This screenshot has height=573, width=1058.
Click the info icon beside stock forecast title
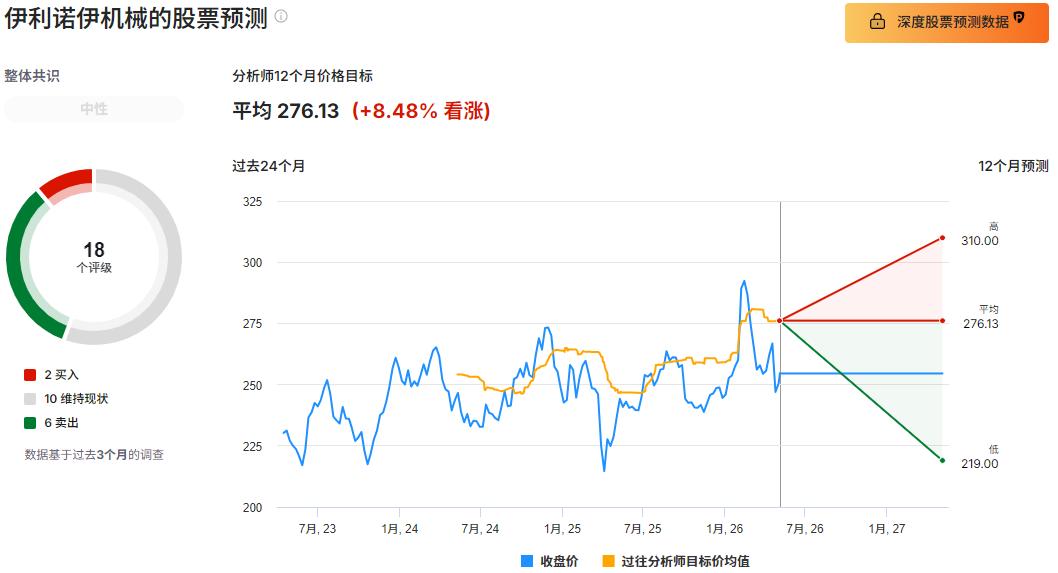pos(281,16)
